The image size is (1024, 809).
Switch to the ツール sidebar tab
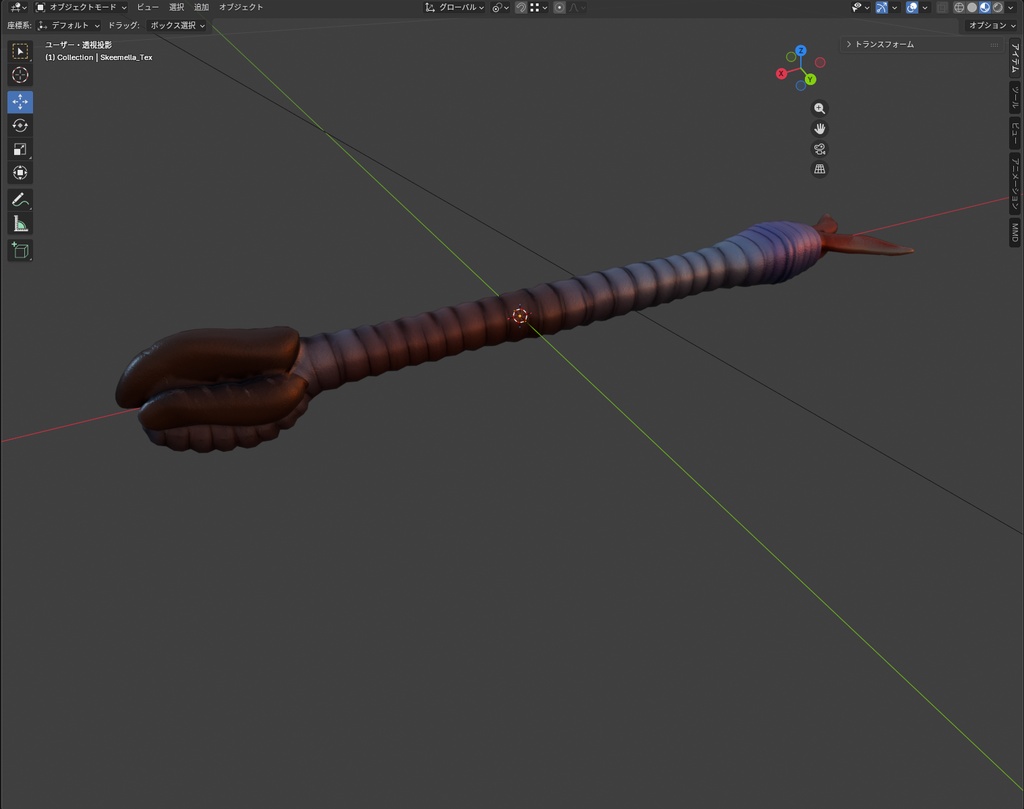click(x=1015, y=97)
